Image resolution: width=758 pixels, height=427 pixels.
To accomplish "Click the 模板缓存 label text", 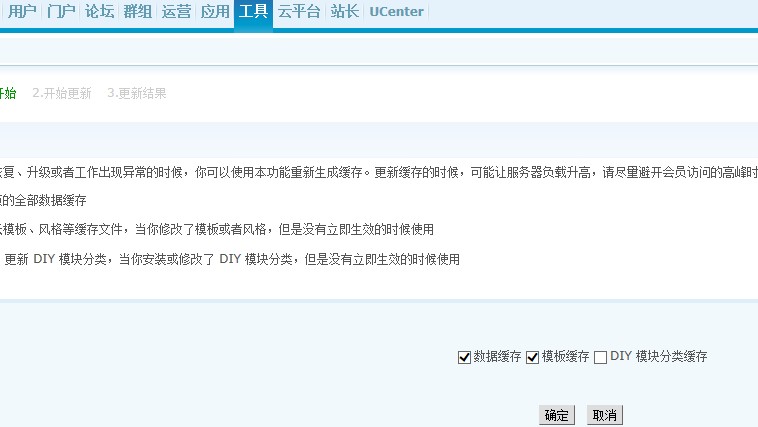I will point(565,356).
